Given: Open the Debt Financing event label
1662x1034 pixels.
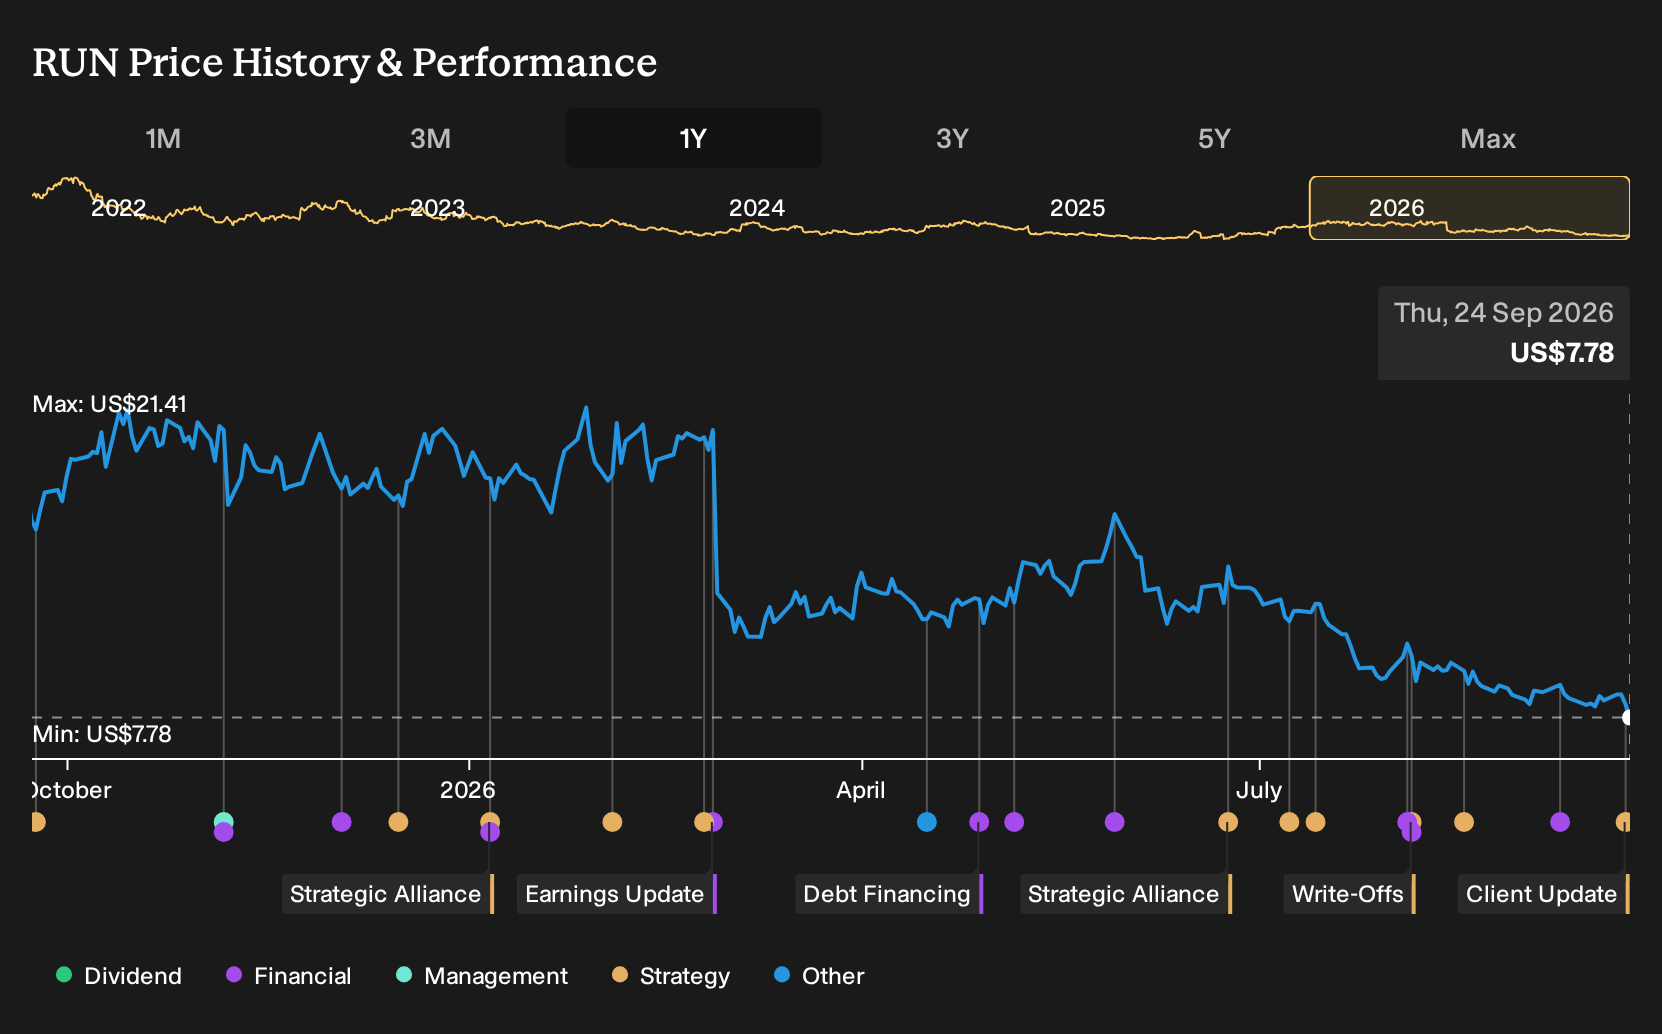Looking at the screenshot, I should (x=889, y=894).
